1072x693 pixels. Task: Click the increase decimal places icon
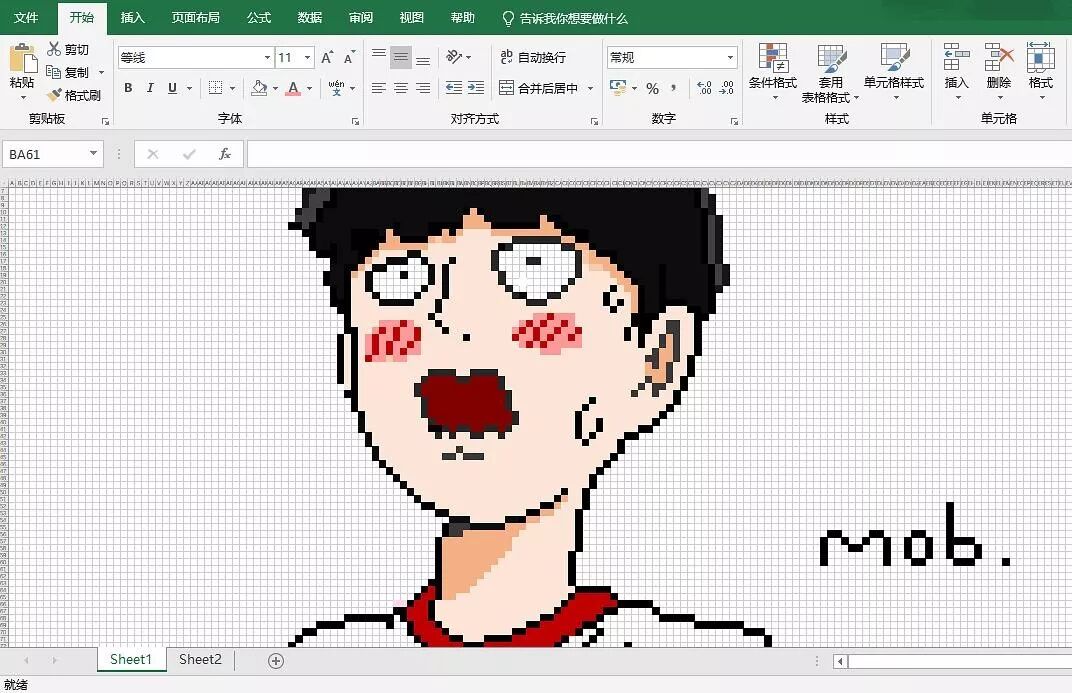pos(704,88)
